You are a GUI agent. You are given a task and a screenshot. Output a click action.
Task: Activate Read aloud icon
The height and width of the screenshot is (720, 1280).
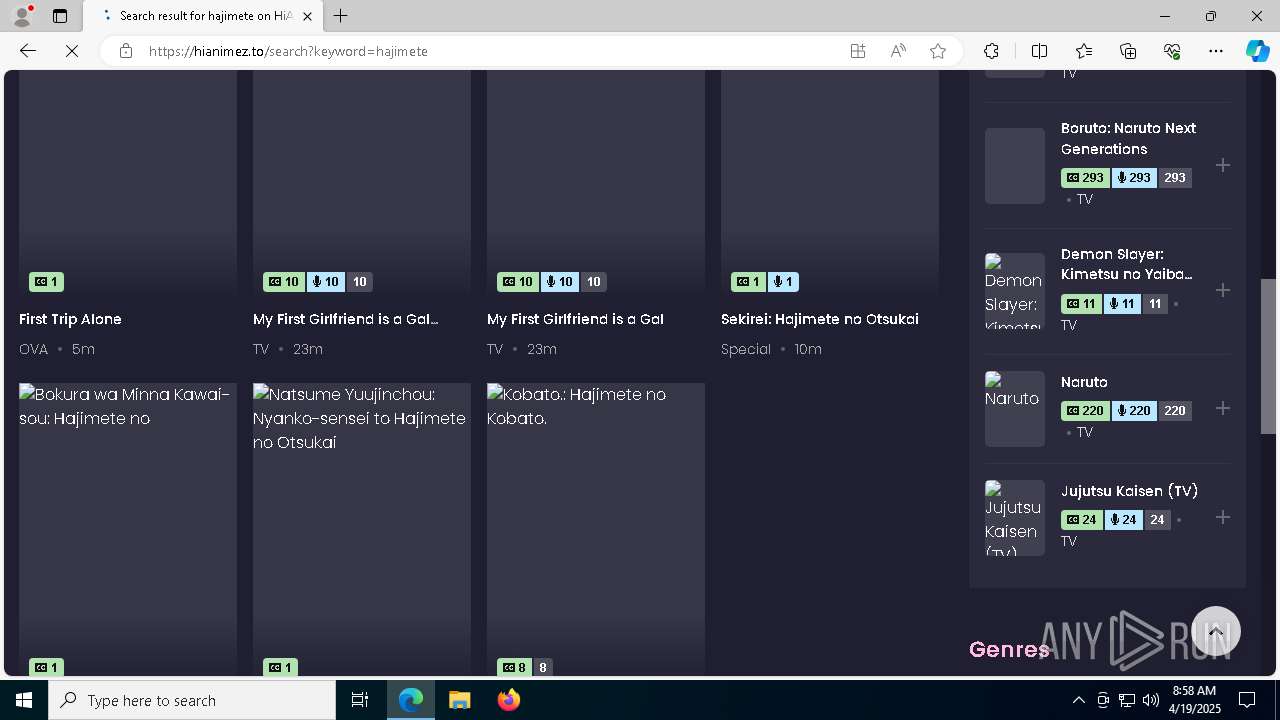[x=898, y=51]
